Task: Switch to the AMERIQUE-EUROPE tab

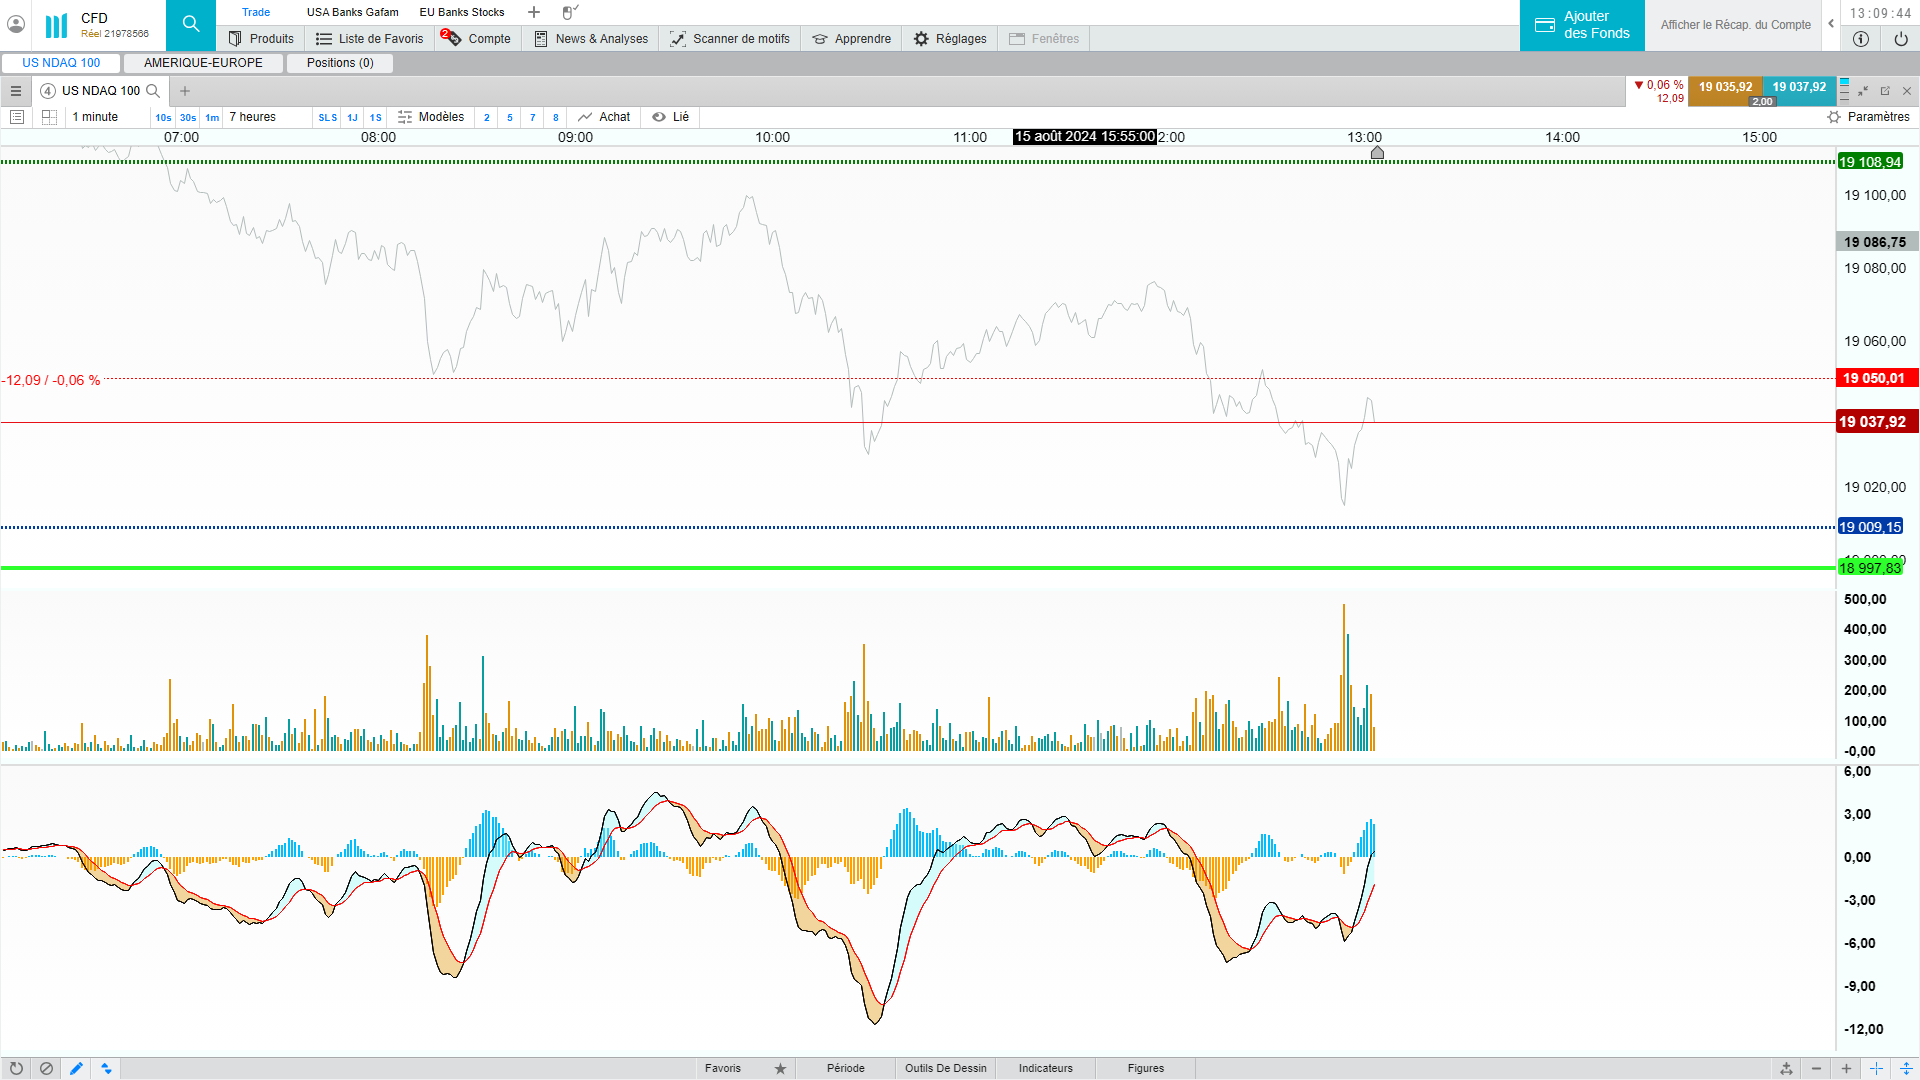Action: pyautogui.click(x=203, y=63)
